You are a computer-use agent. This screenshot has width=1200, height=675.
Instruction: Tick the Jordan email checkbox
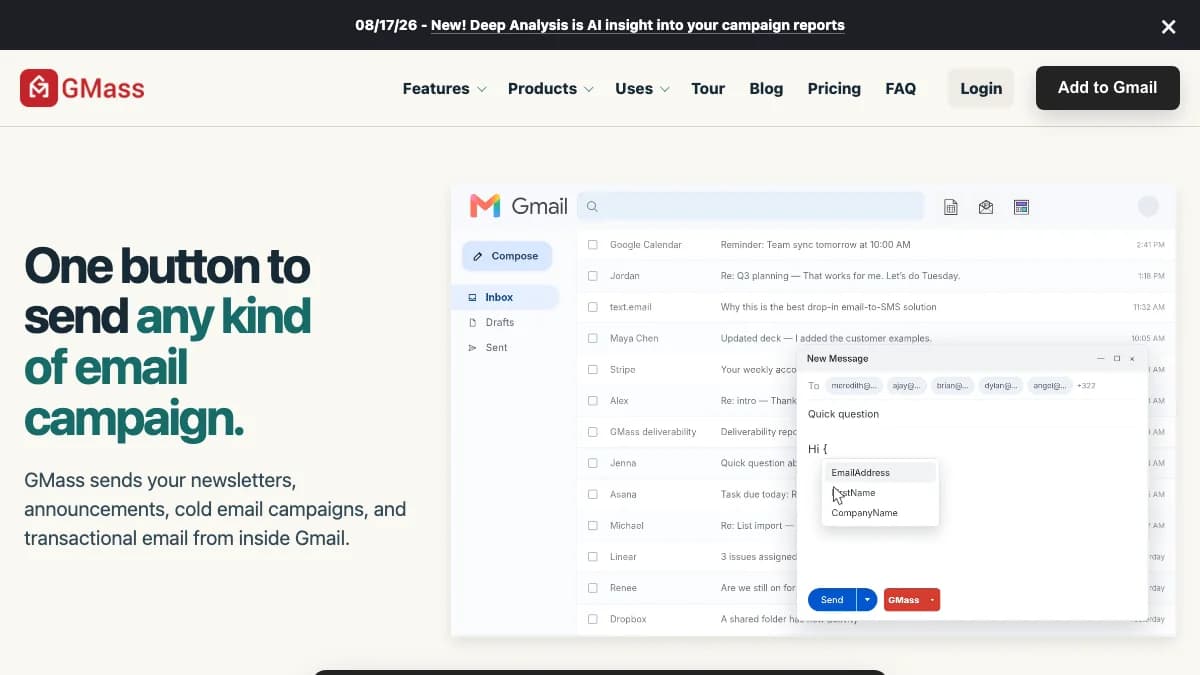tap(593, 276)
